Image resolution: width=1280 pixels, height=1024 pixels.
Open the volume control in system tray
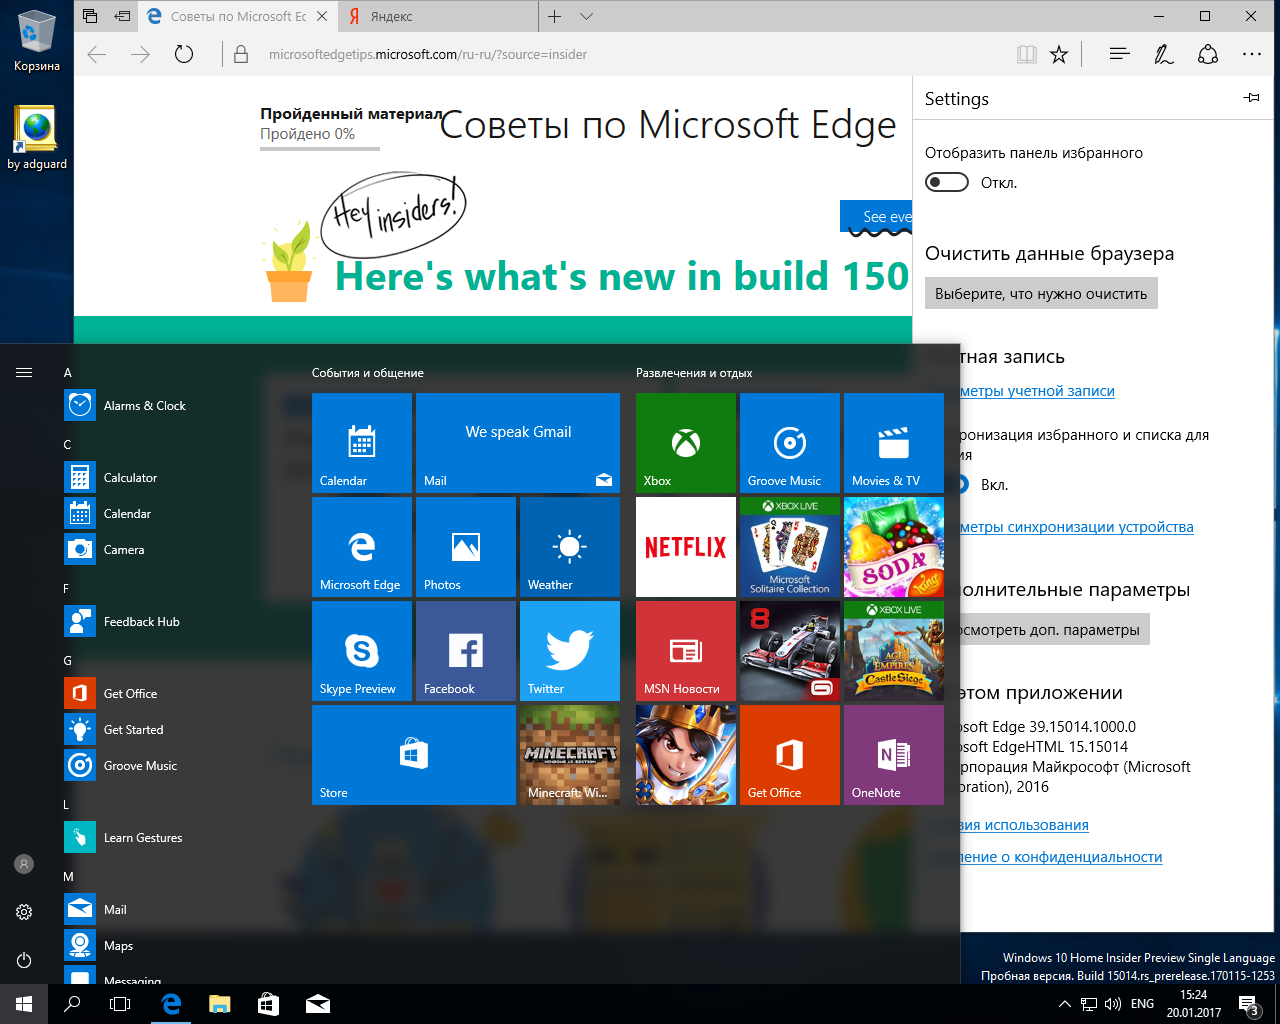point(1113,1004)
